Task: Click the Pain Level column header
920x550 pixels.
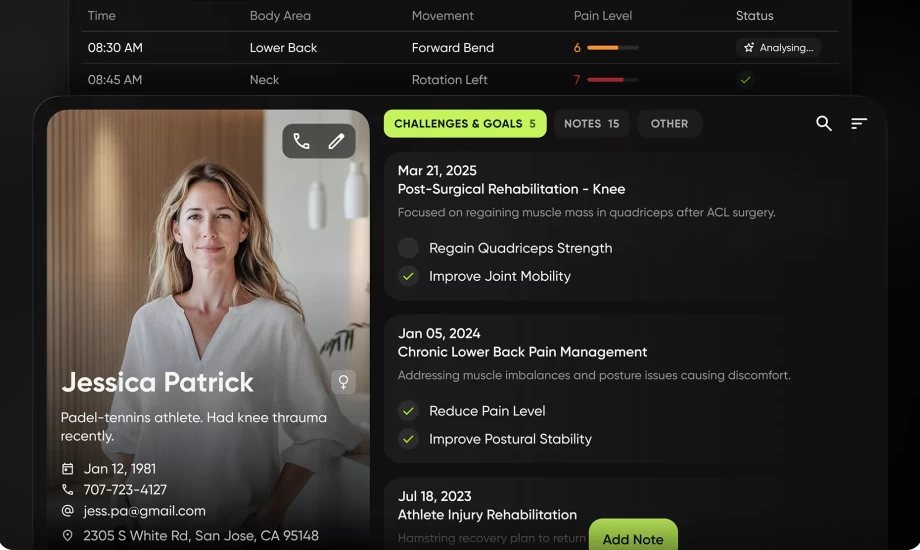Action: [x=603, y=16]
